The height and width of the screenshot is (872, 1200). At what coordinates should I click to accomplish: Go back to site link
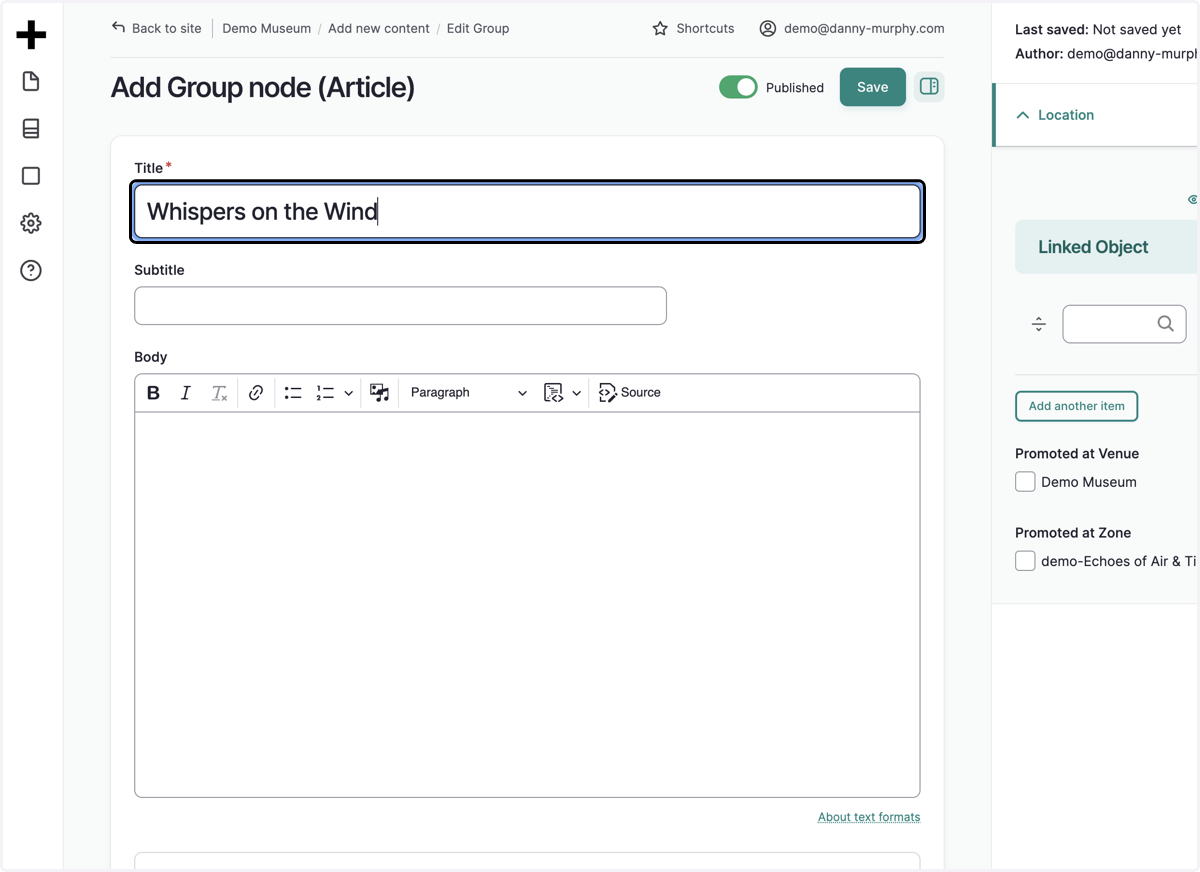156,28
